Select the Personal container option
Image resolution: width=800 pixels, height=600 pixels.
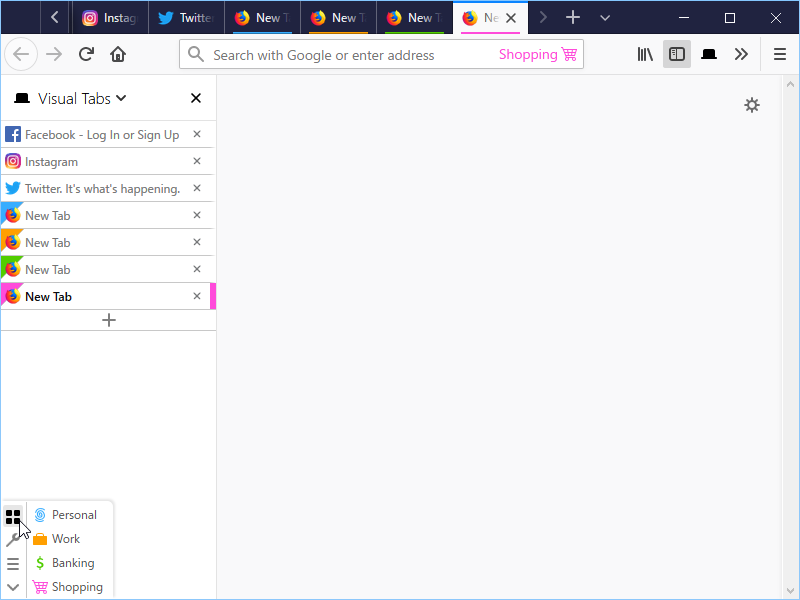pos(73,515)
